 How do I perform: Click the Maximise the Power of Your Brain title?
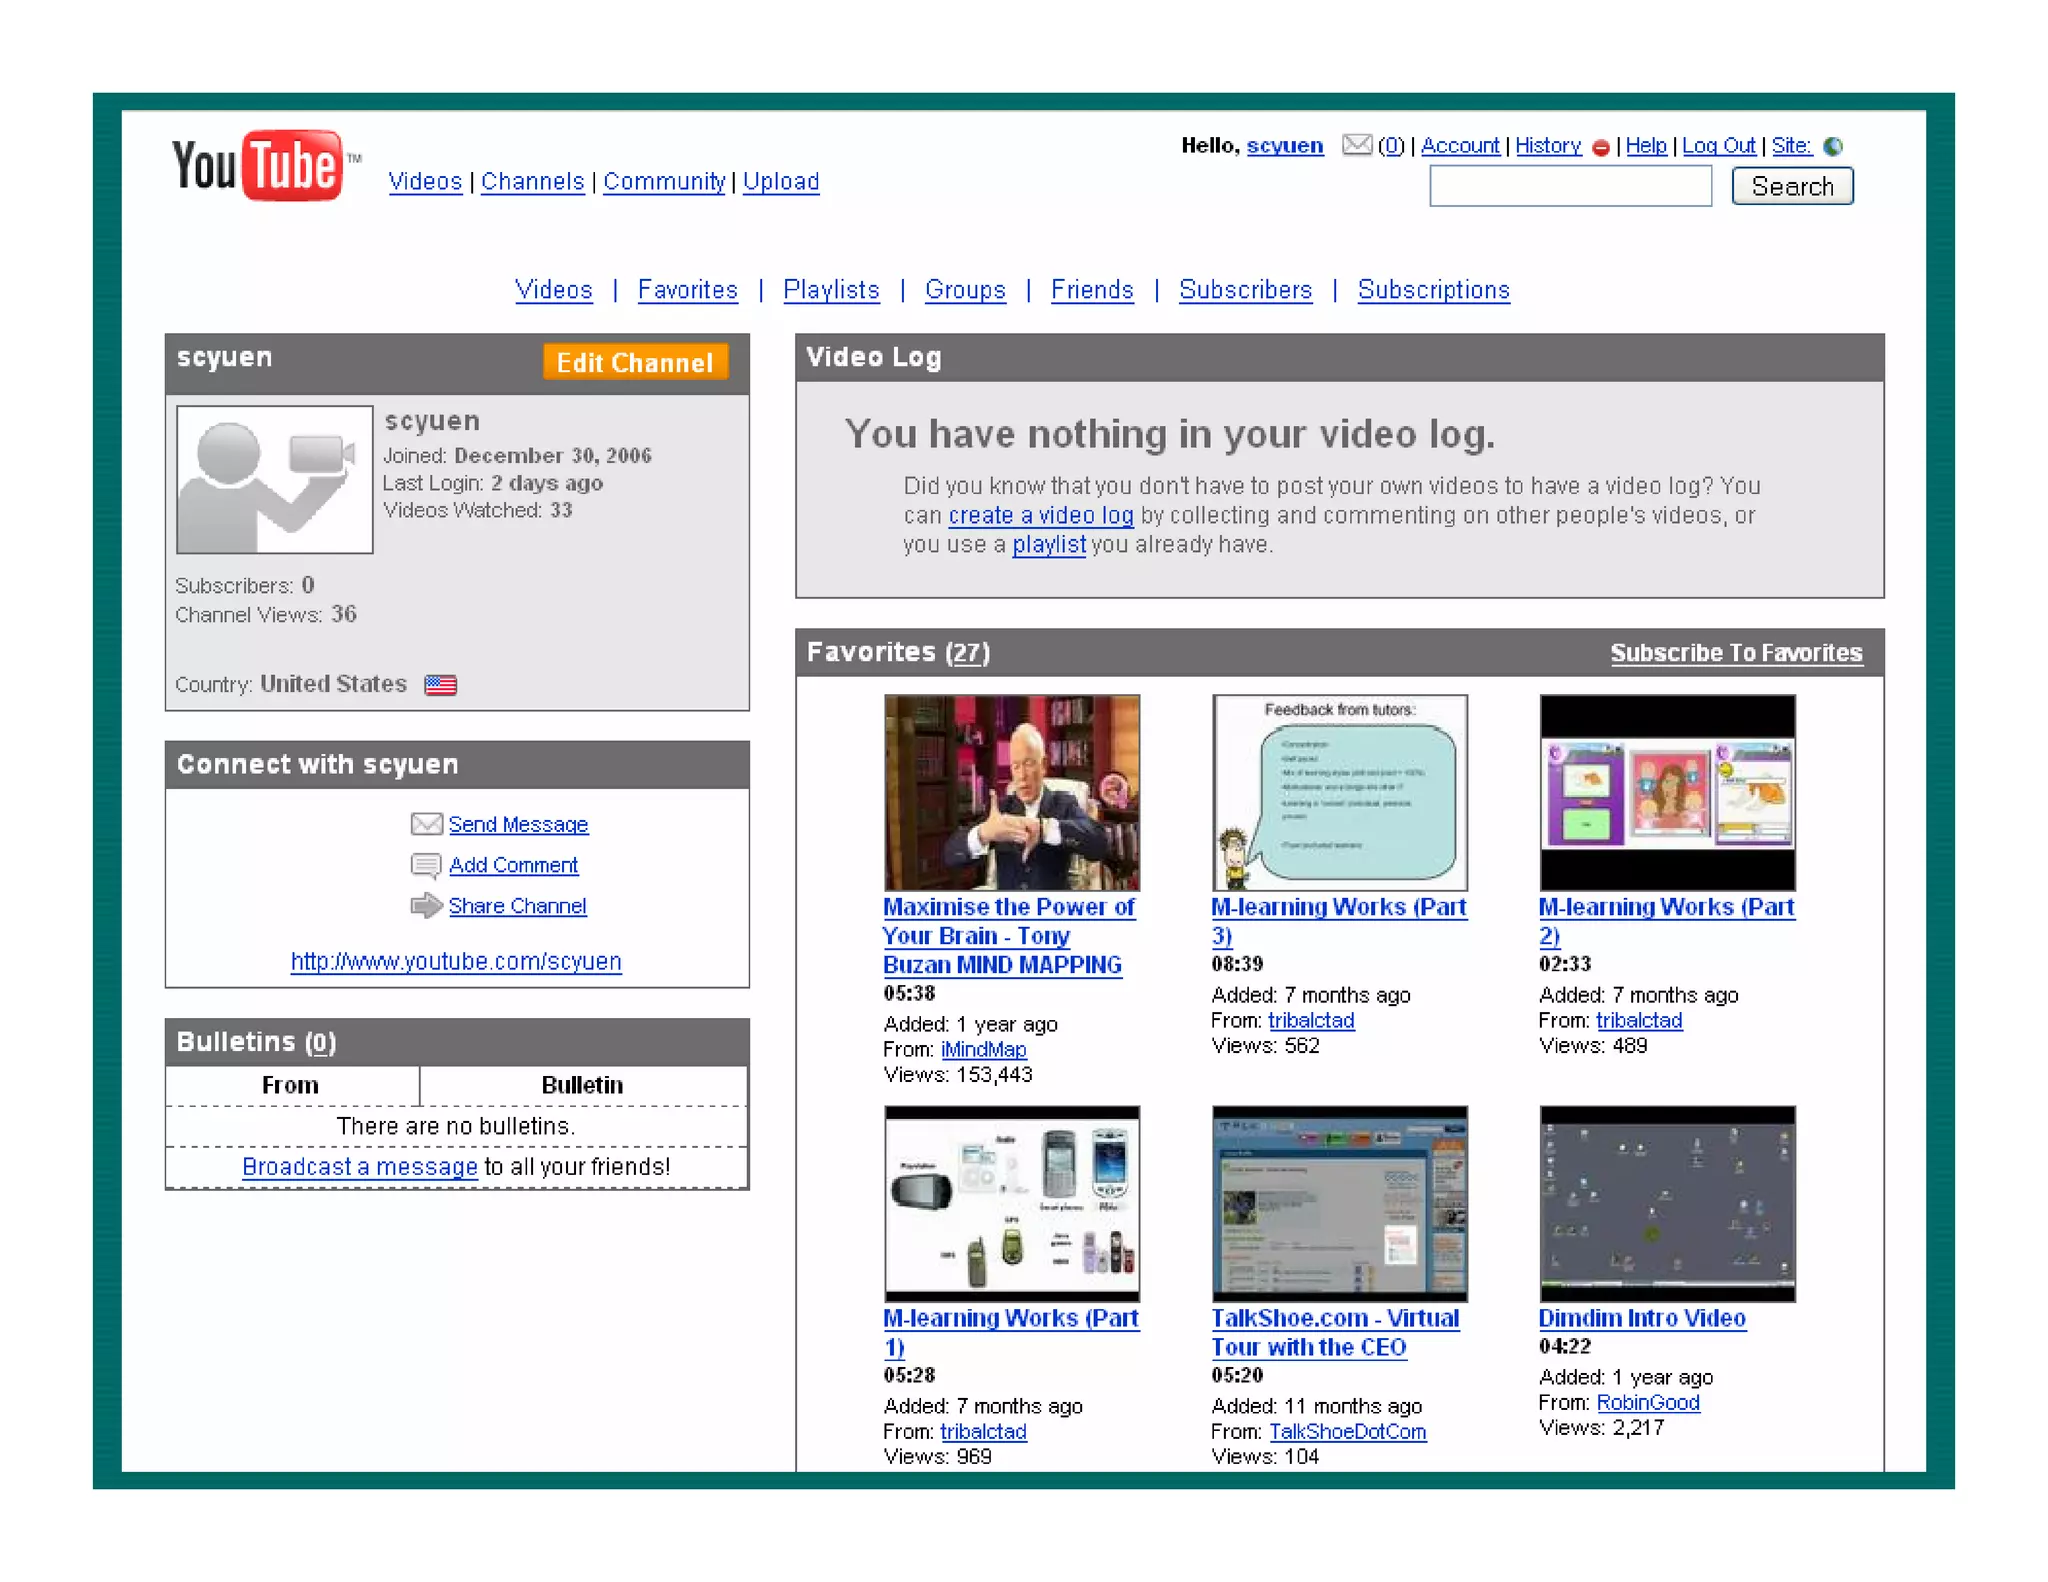pos(1008,936)
